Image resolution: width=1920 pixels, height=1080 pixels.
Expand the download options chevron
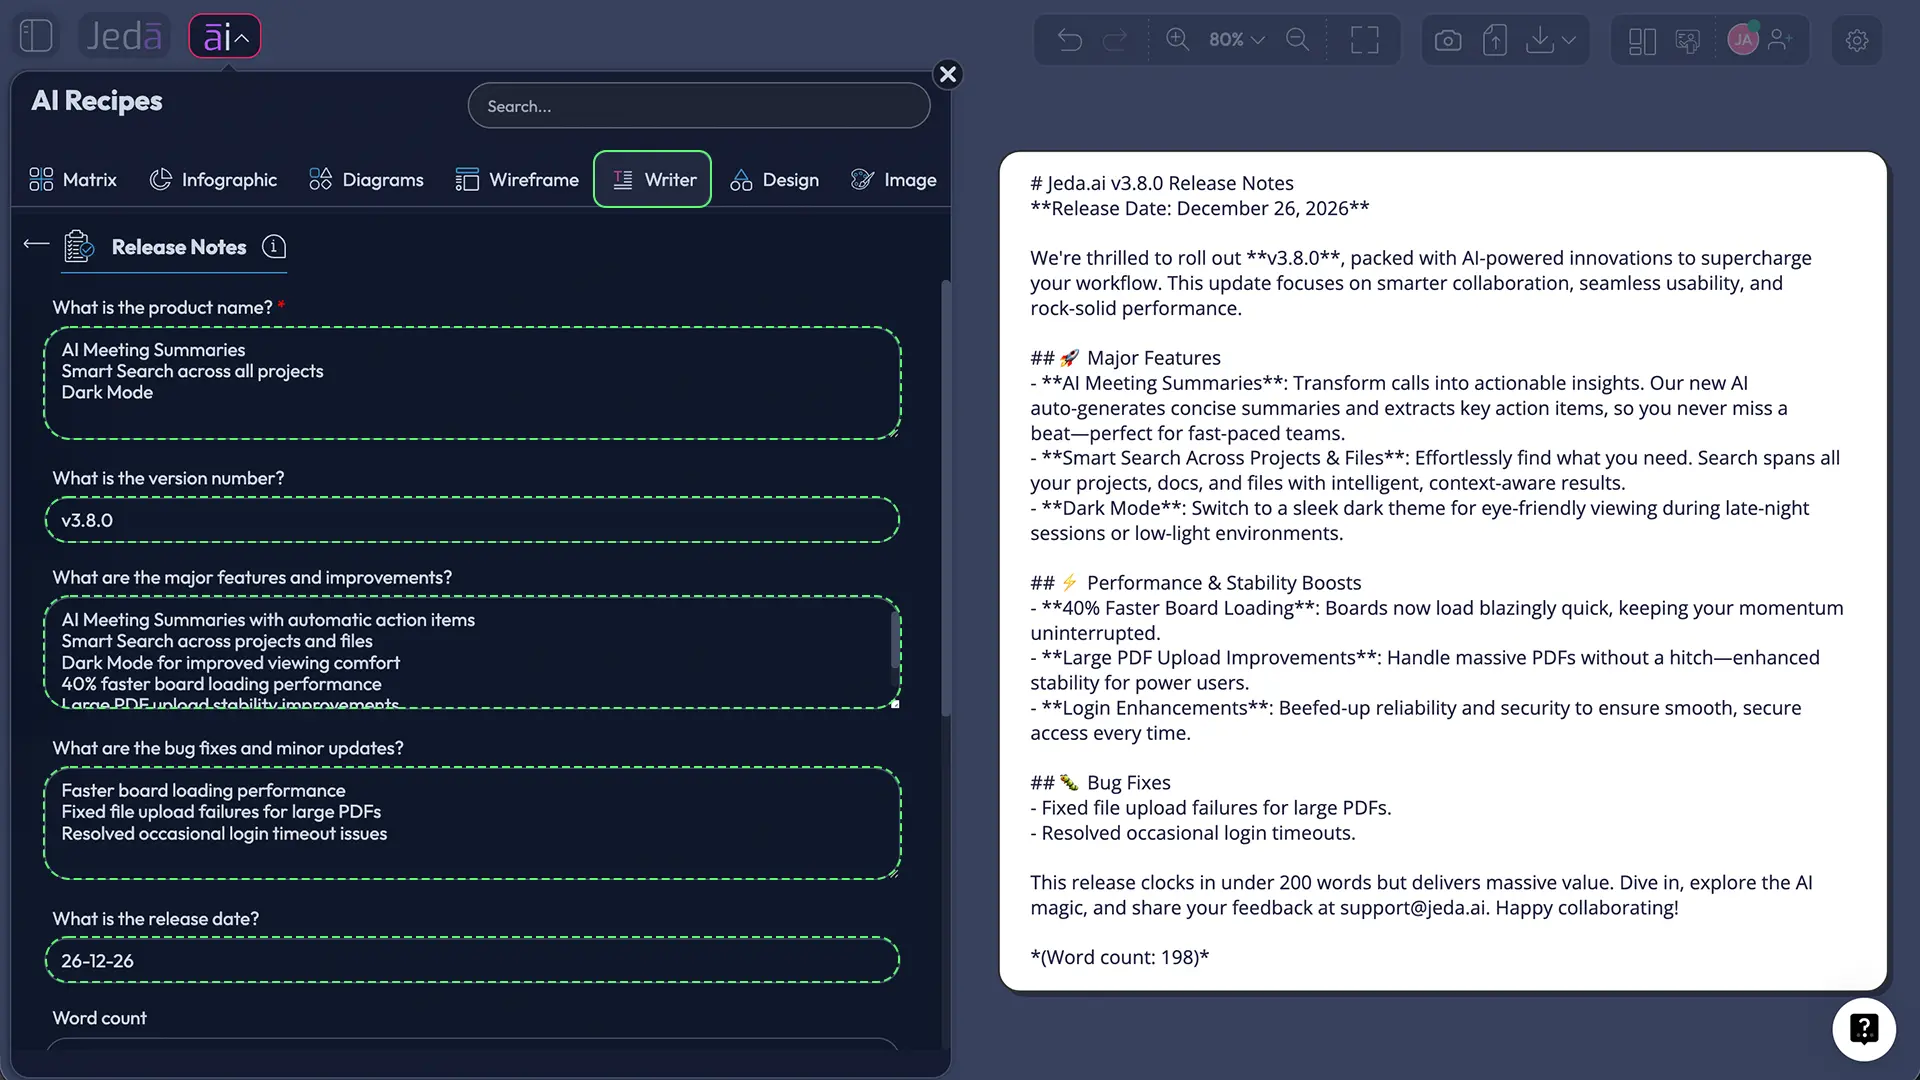(x=1569, y=40)
